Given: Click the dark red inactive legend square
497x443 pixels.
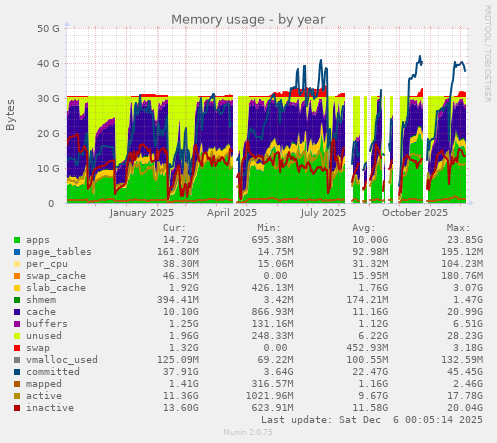Looking at the screenshot, I should coord(17,408).
